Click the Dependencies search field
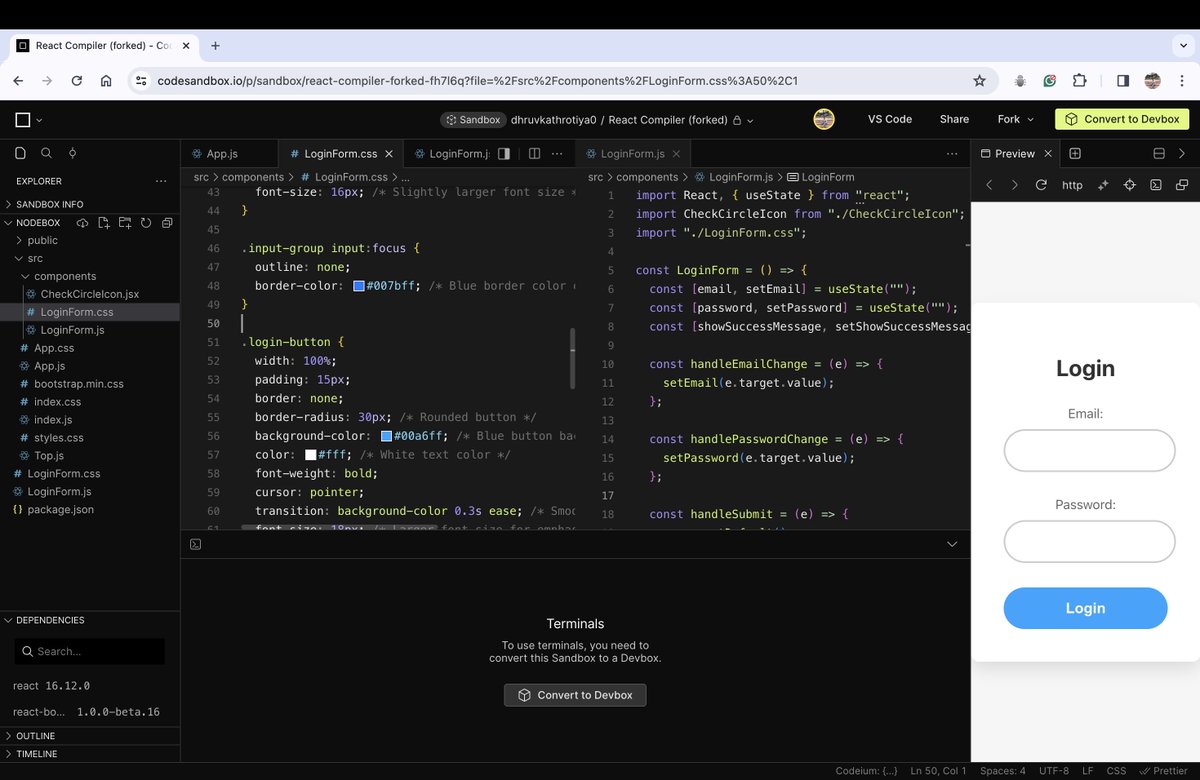Image resolution: width=1200 pixels, height=780 pixels. (x=88, y=650)
